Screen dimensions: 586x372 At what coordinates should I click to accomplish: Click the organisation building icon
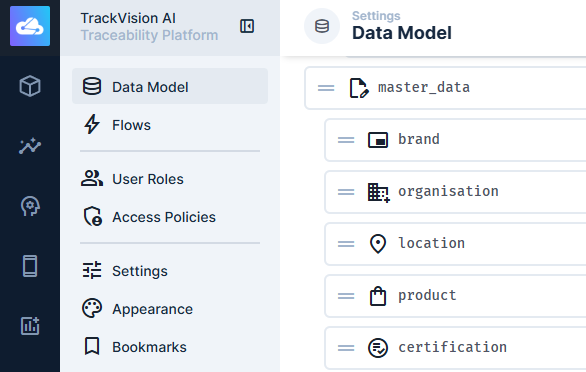pyautogui.click(x=379, y=193)
